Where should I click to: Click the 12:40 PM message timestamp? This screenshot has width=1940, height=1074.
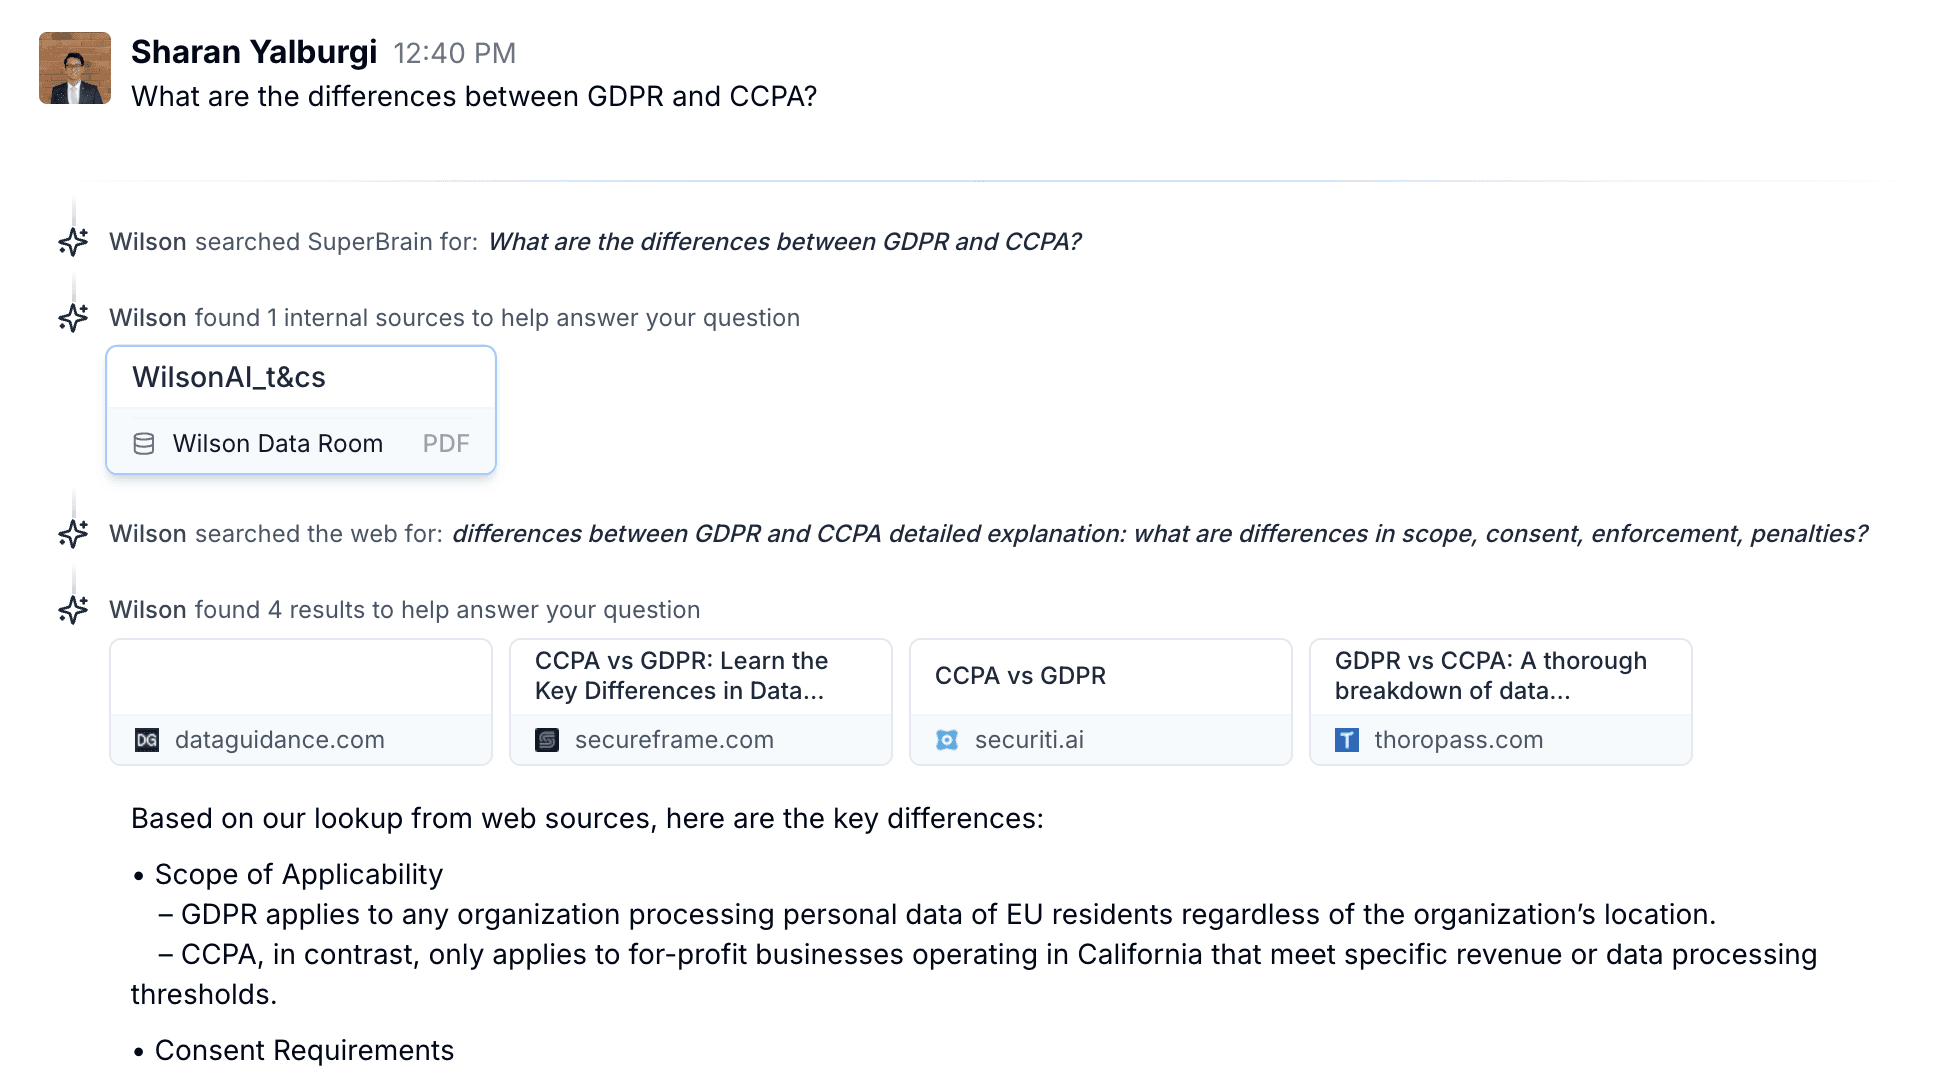pos(455,53)
